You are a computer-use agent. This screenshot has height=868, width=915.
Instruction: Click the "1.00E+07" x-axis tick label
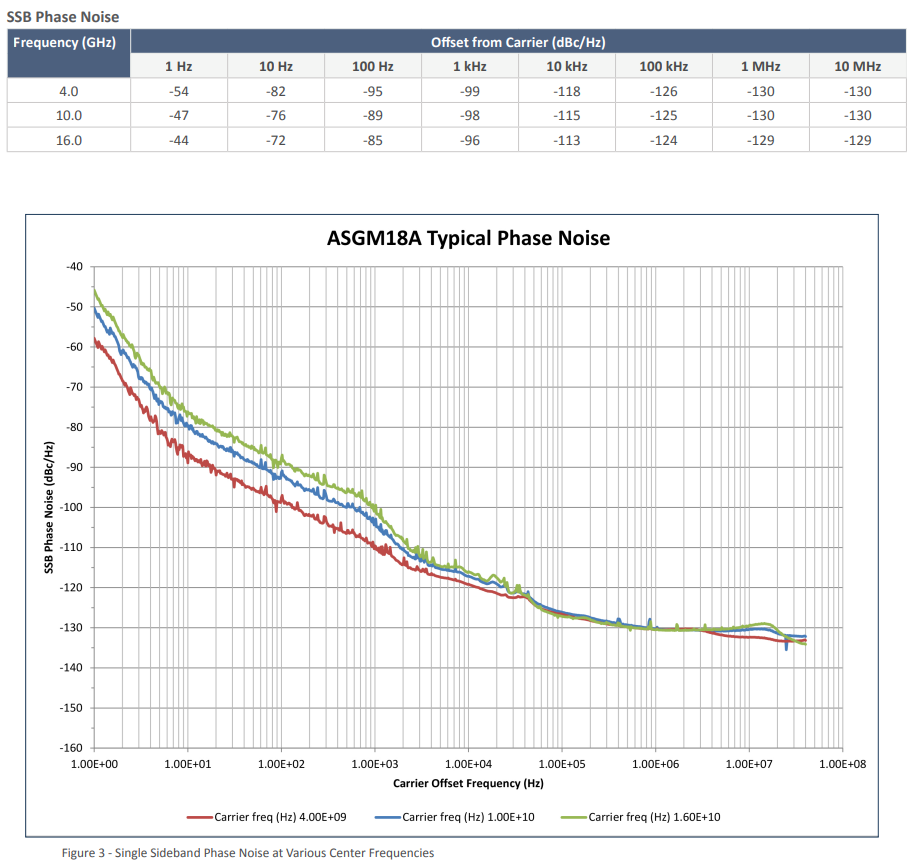pyautogui.click(x=749, y=764)
